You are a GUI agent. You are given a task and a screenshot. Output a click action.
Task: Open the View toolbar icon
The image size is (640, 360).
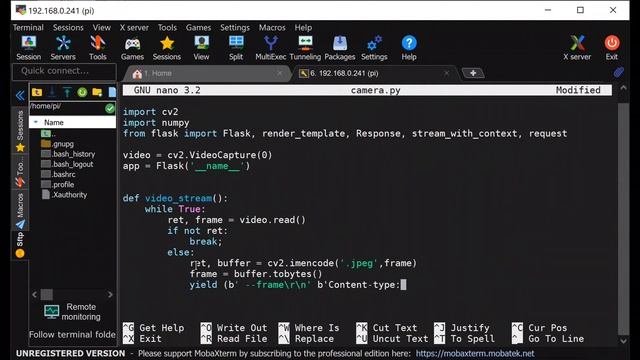click(x=201, y=48)
